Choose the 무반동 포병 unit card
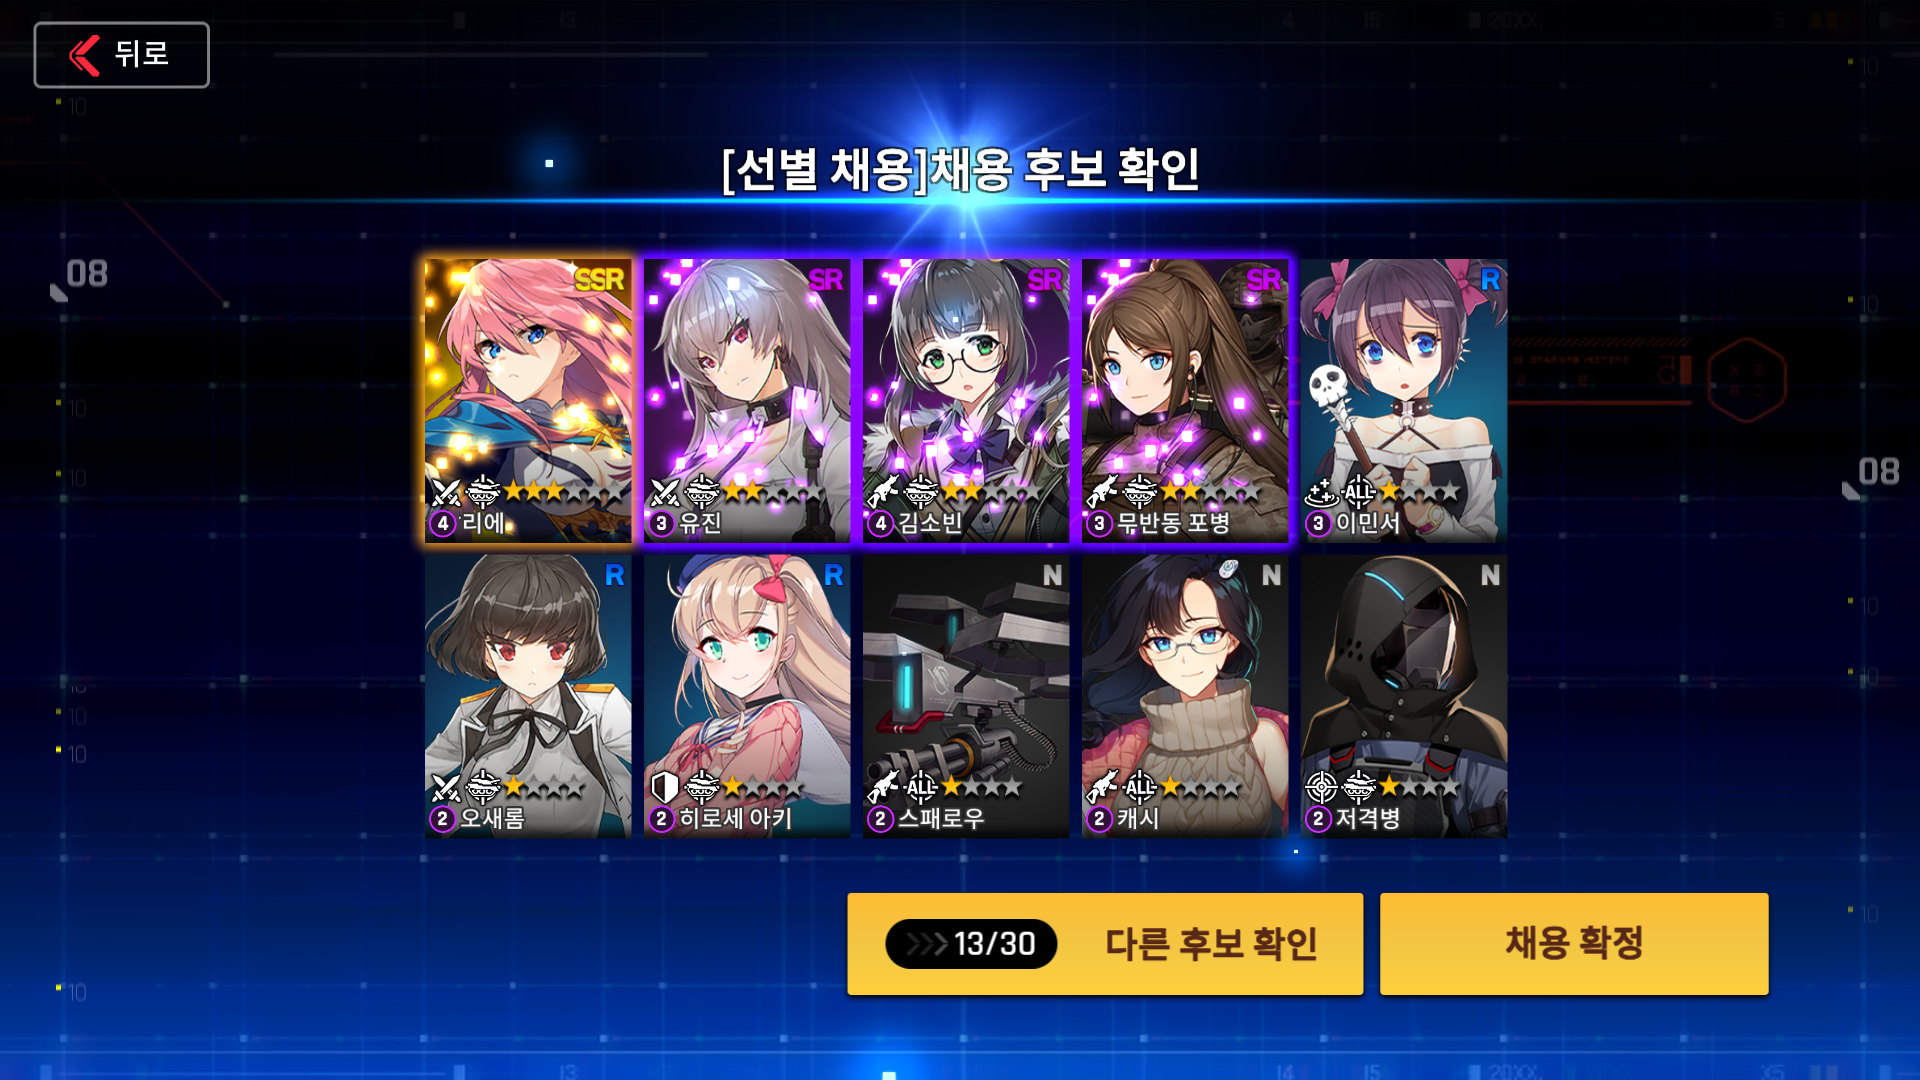The image size is (1920, 1080). [1185, 401]
